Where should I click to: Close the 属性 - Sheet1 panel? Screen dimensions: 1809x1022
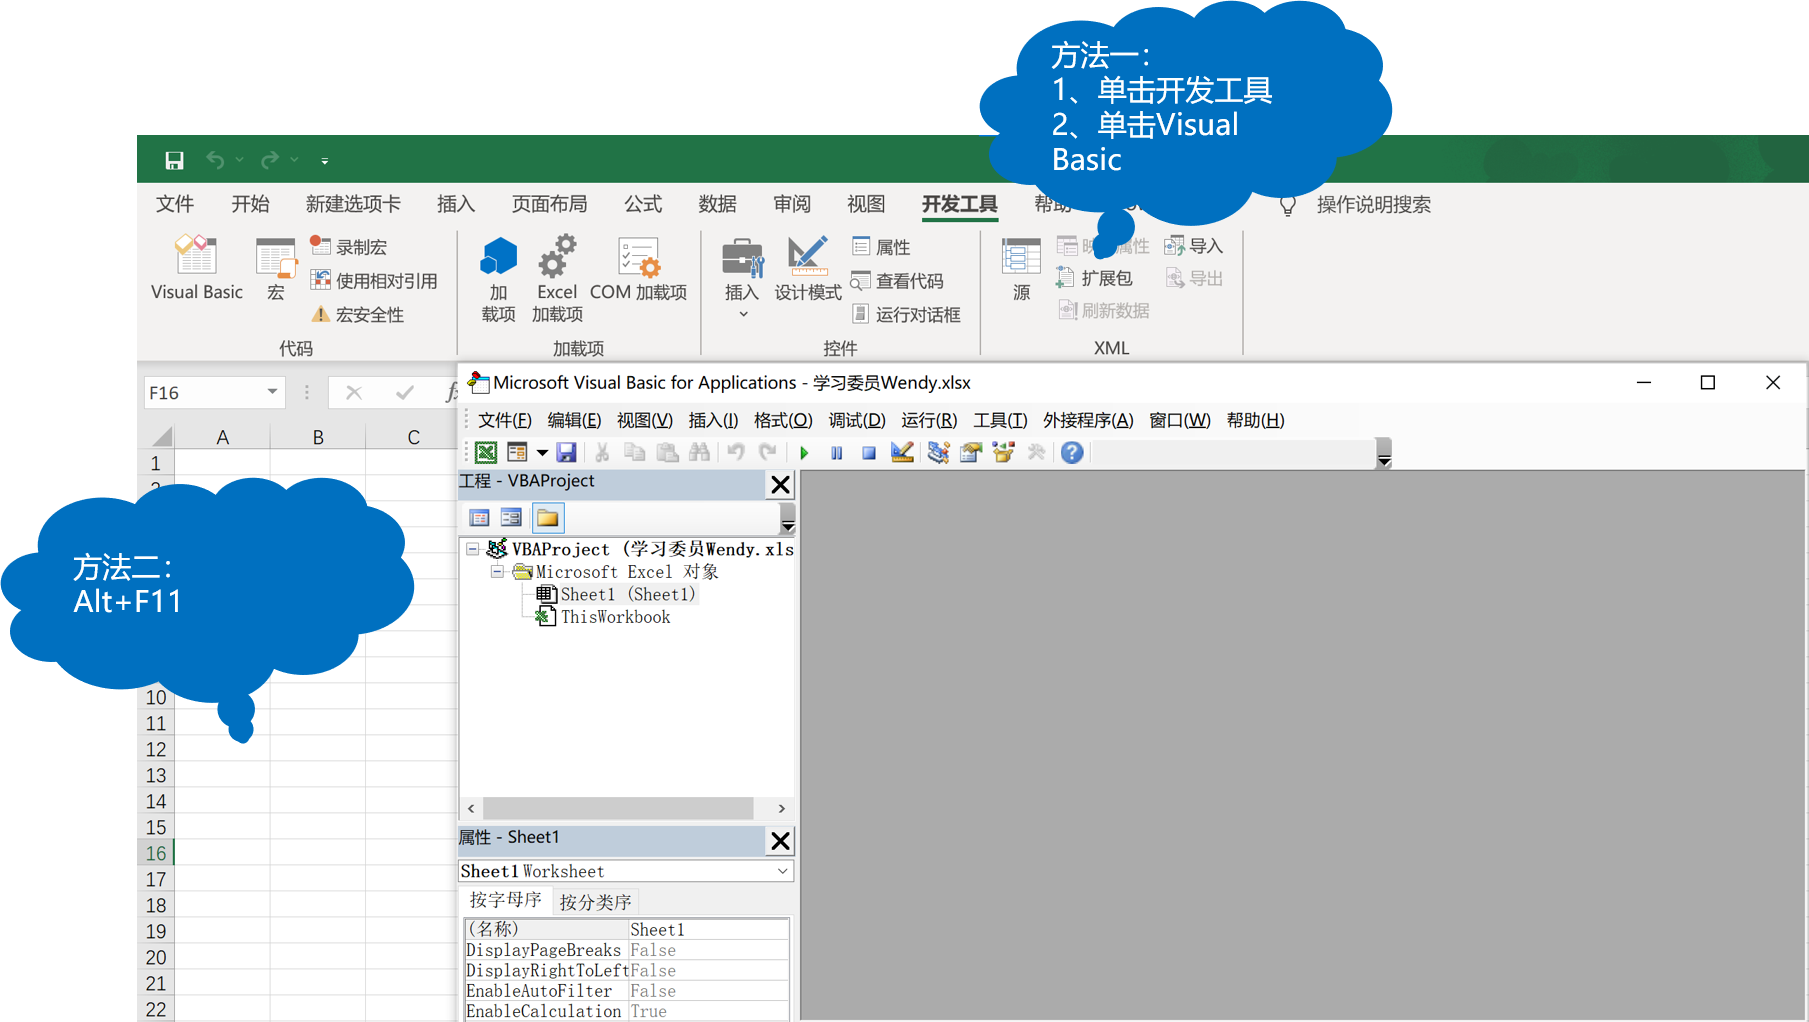coord(780,841)
